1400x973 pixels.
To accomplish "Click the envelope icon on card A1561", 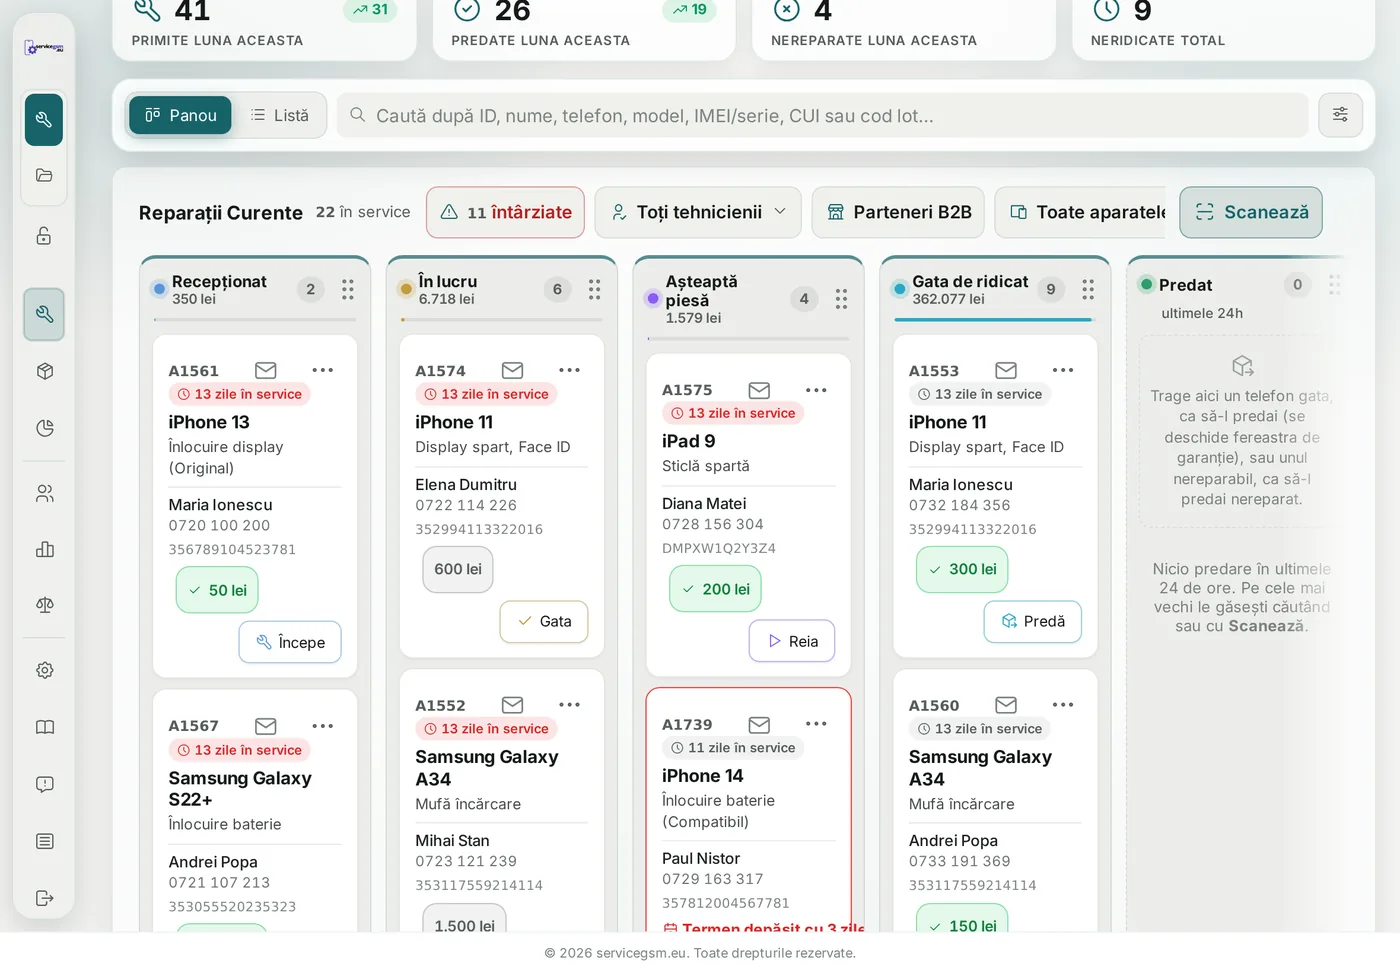I will click(266, 370).
